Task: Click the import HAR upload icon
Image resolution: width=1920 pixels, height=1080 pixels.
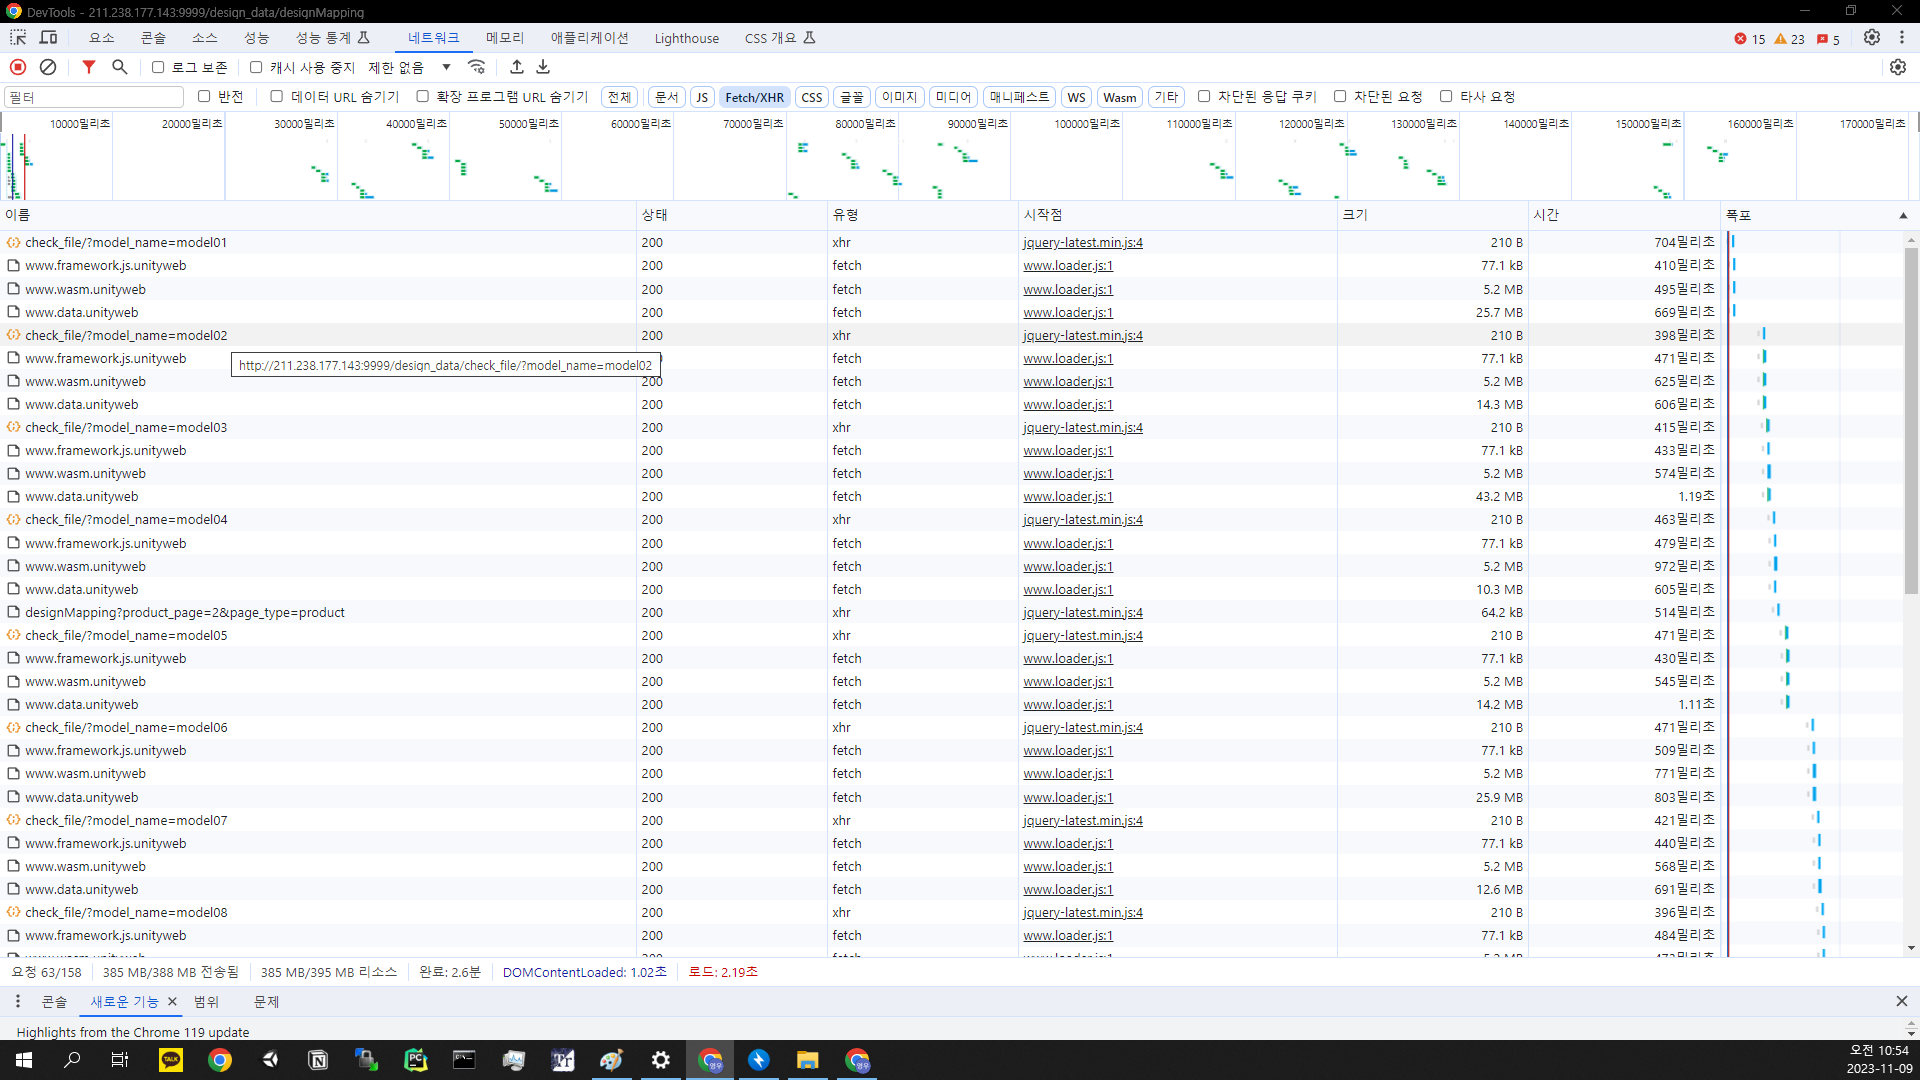Action: pos(517,67)
